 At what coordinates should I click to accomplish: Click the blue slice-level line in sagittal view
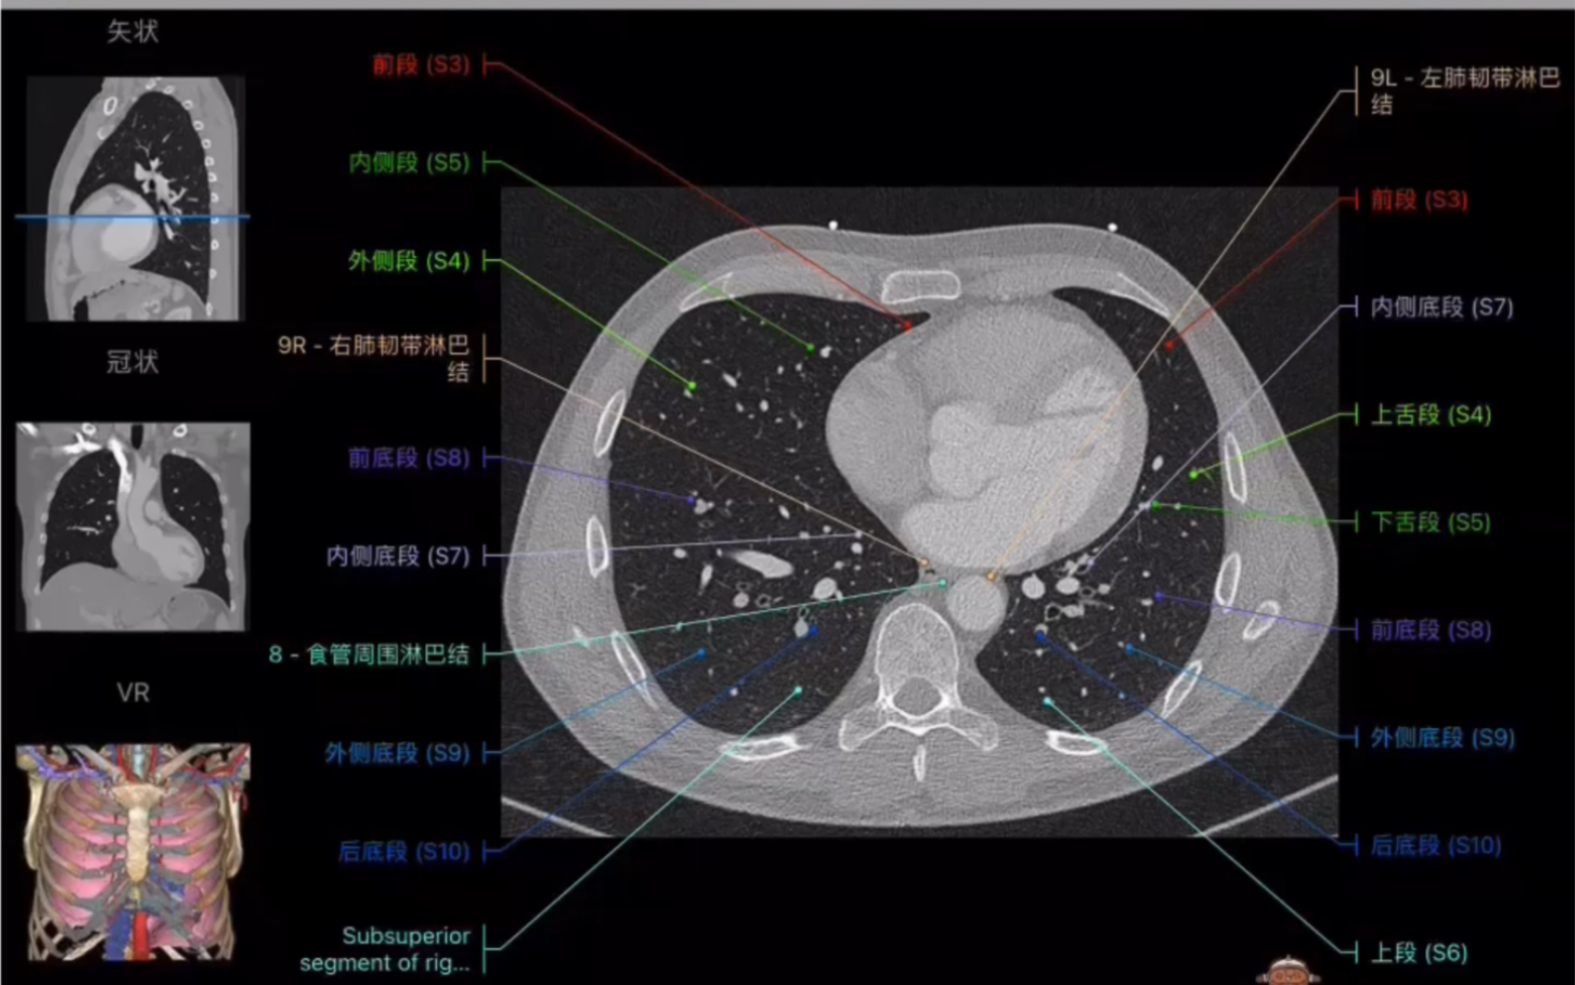tap(132, 216)
